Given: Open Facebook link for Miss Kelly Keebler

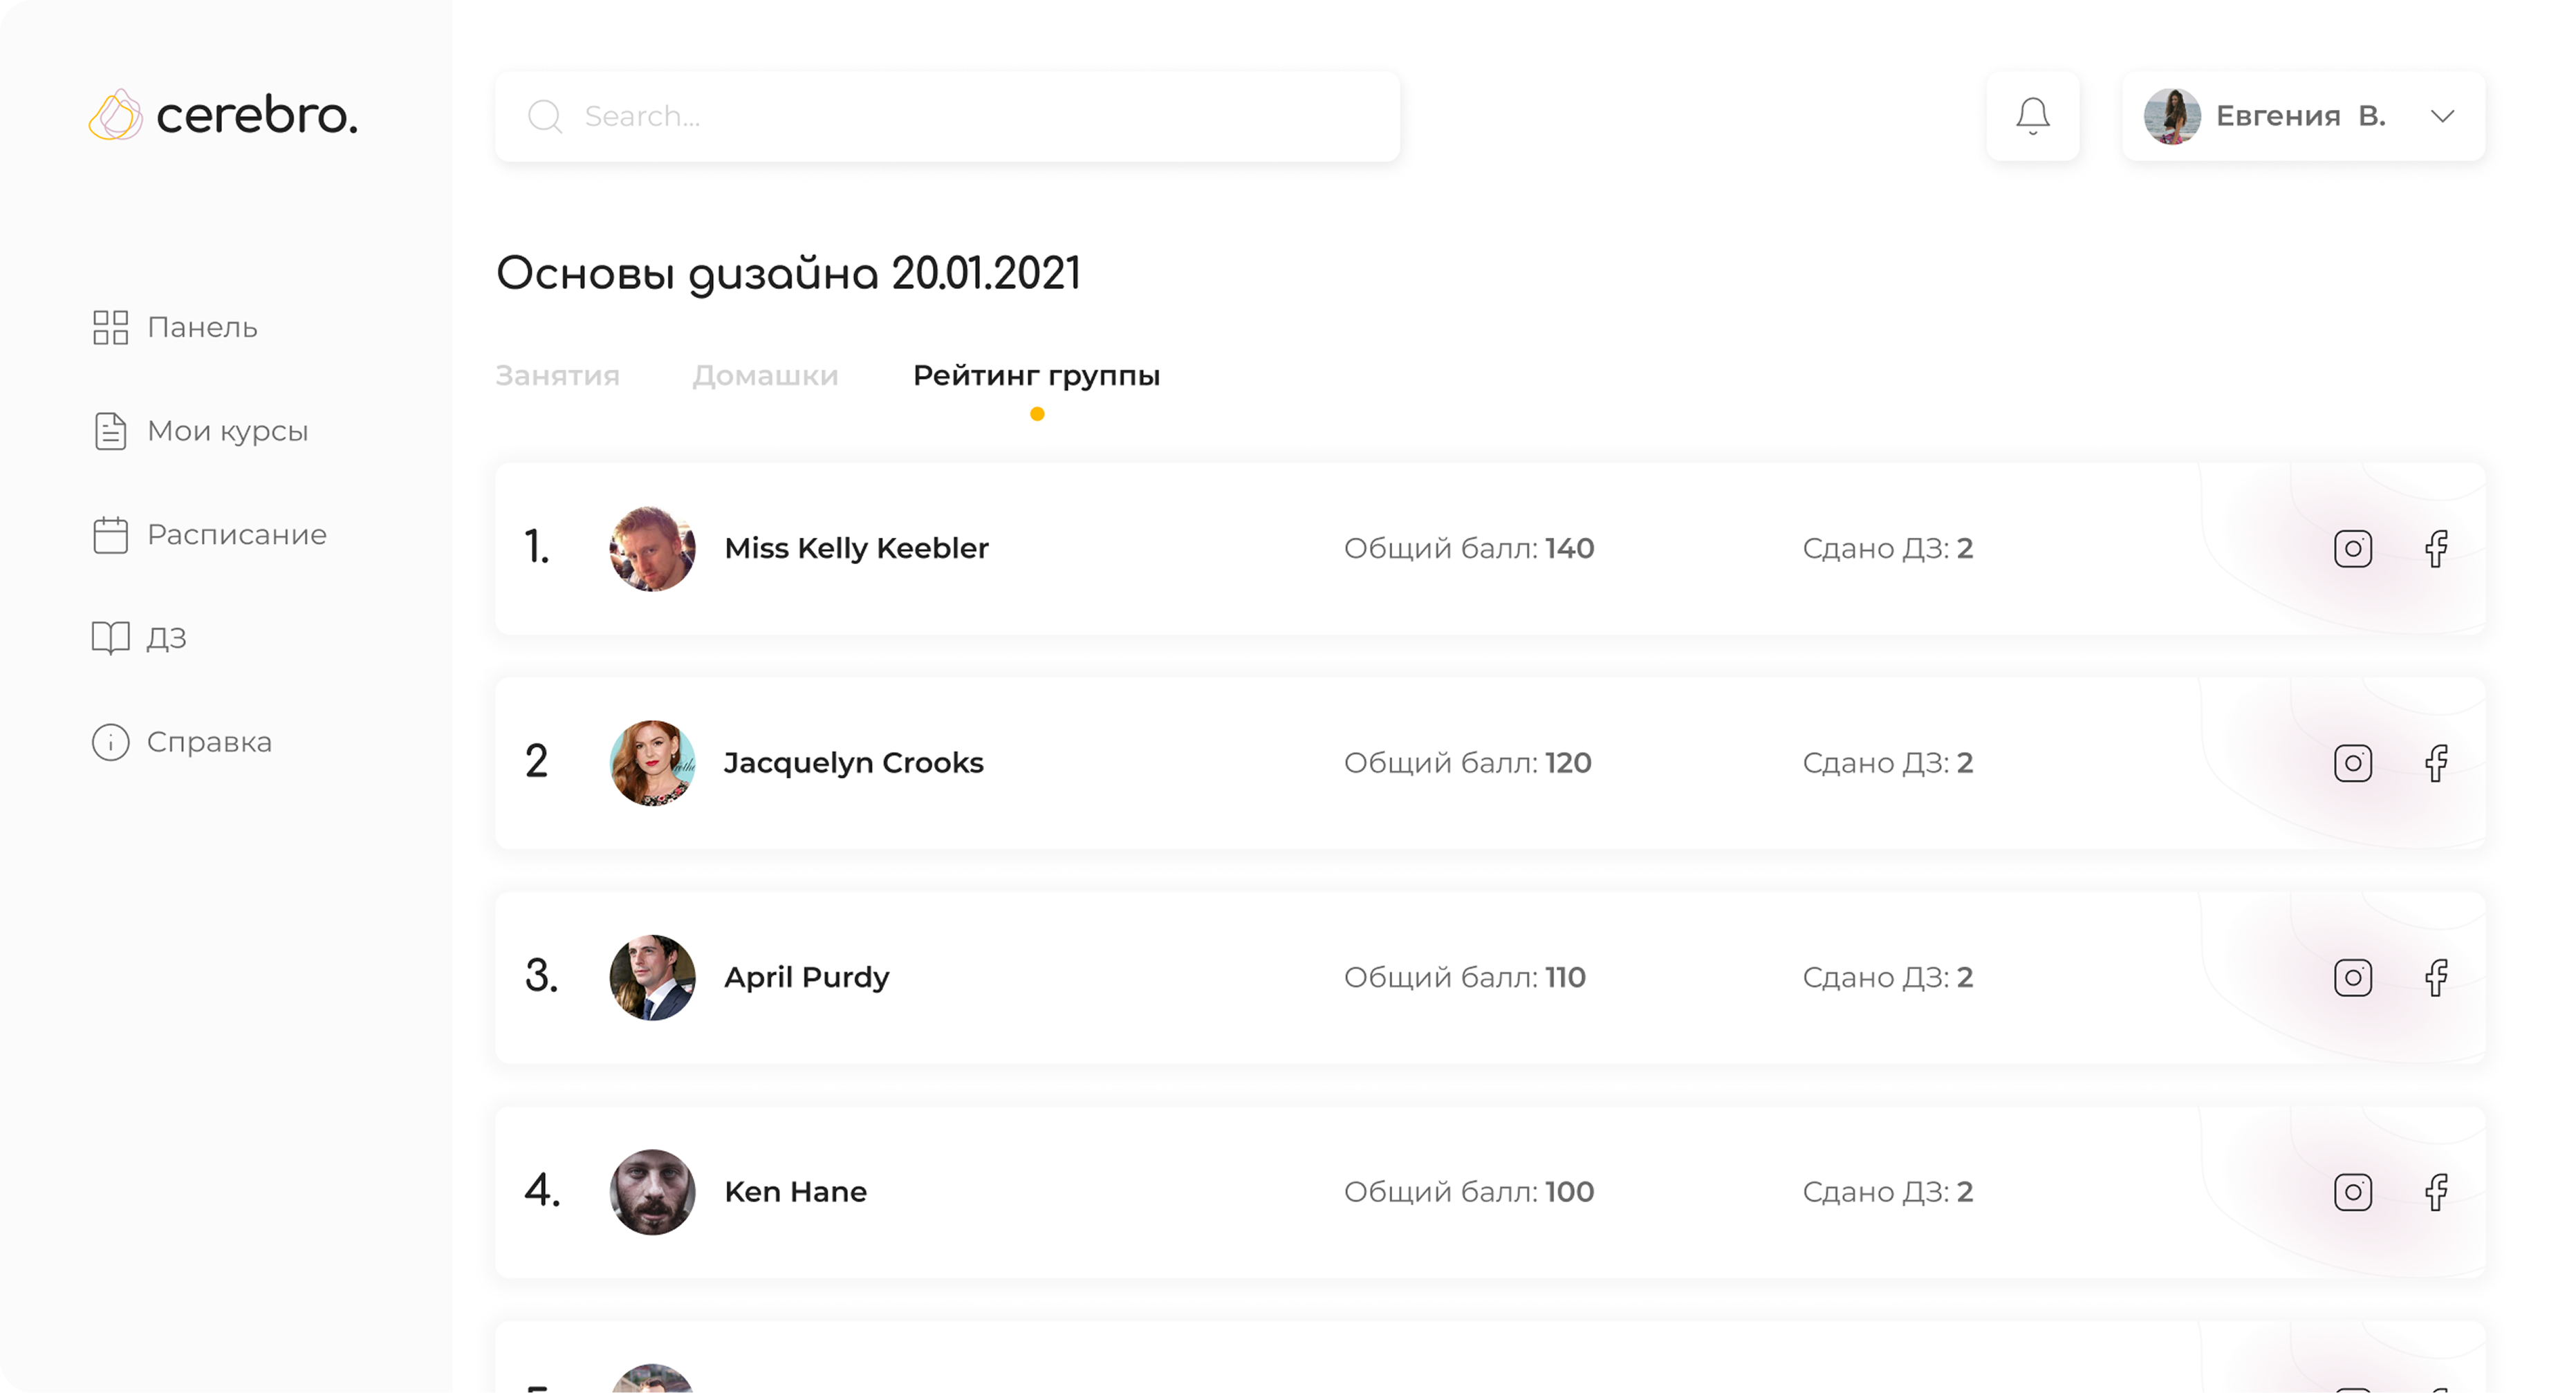Looking at the screenshot, I should (2436, 548).
